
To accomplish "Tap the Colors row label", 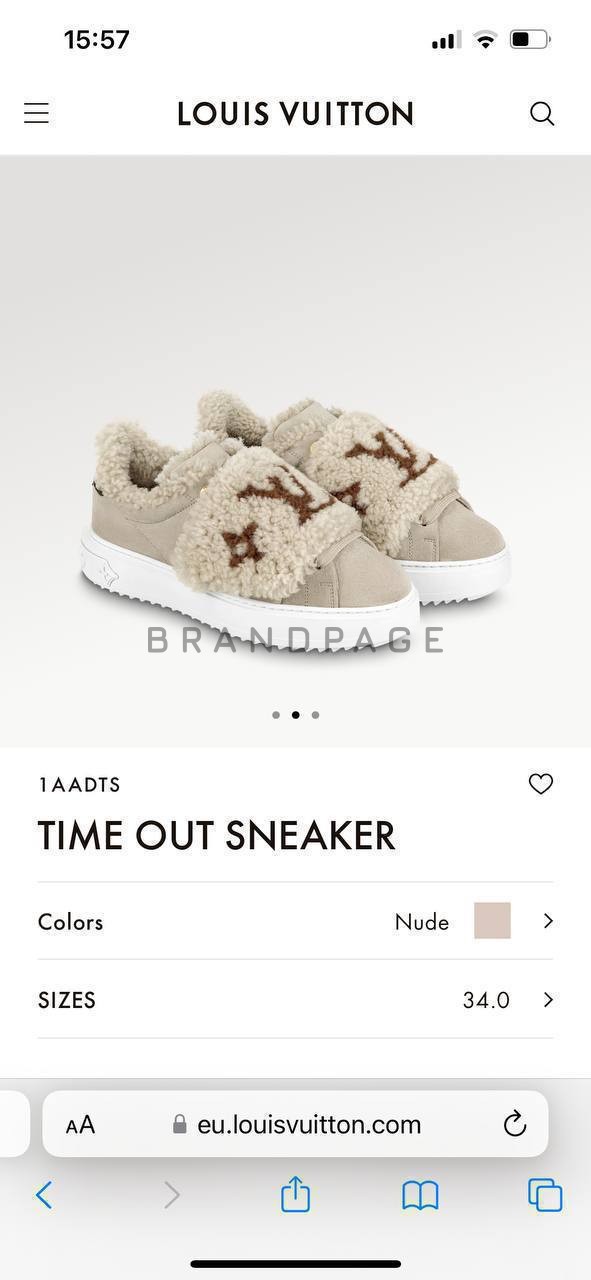I will pos(70,922).
